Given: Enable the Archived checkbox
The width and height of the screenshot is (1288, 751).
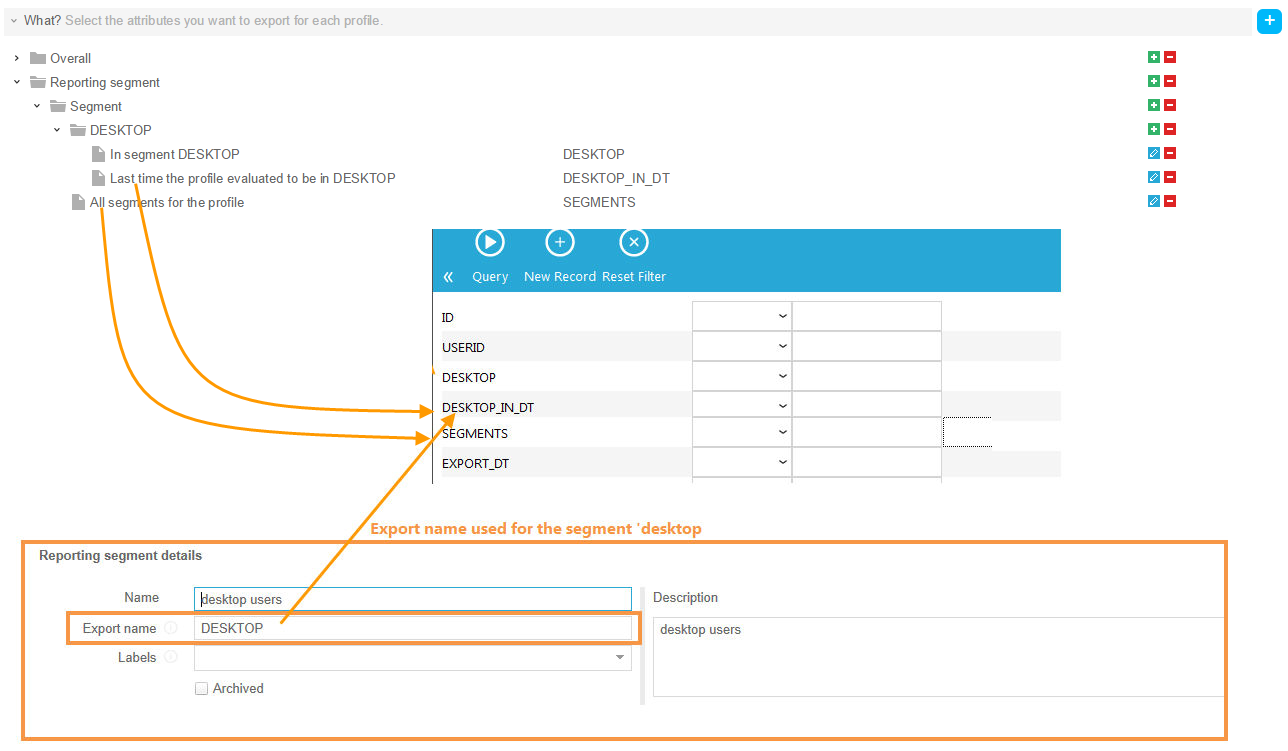Looking at the screenshot, I should pyautogui.click(x=202, y=689).
